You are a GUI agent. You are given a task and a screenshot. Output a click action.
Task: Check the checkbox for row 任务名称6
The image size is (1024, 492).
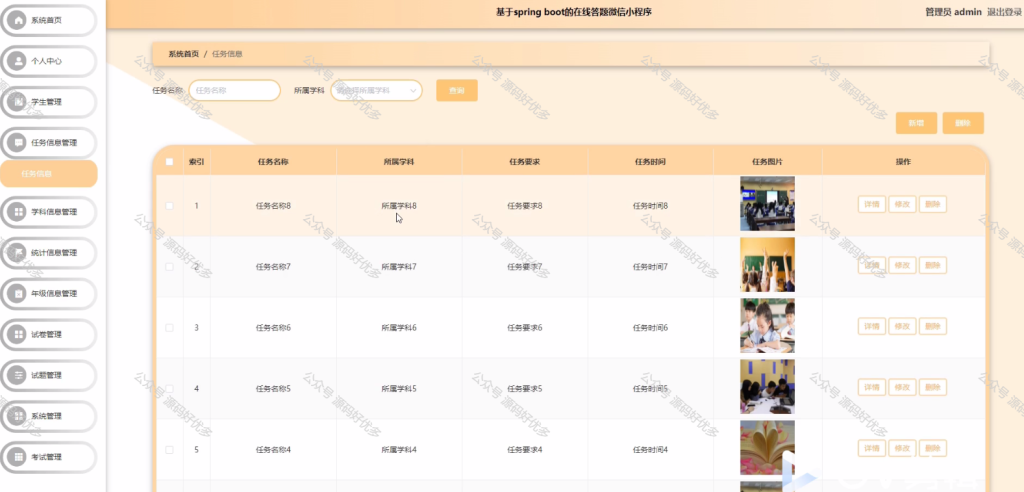click(x=170, y=328)
